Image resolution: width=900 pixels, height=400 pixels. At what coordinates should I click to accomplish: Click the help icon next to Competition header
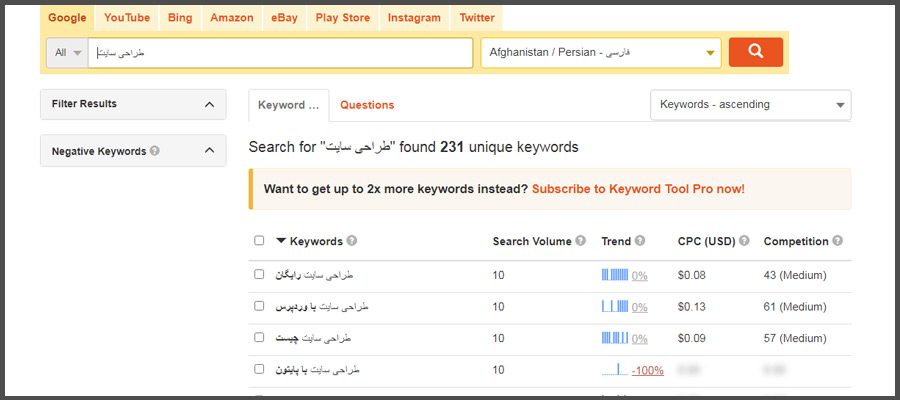pyautogui.click(x=837, y=241)
